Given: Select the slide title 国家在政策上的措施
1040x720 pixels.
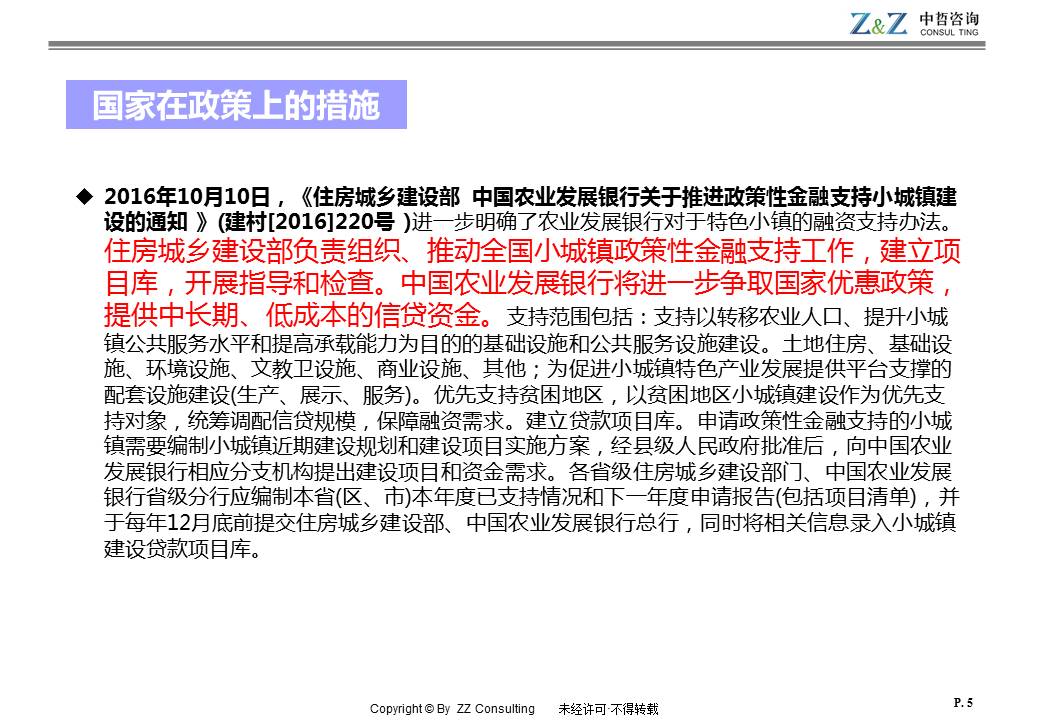Looking at the screenshot, I should pos(236,105).
